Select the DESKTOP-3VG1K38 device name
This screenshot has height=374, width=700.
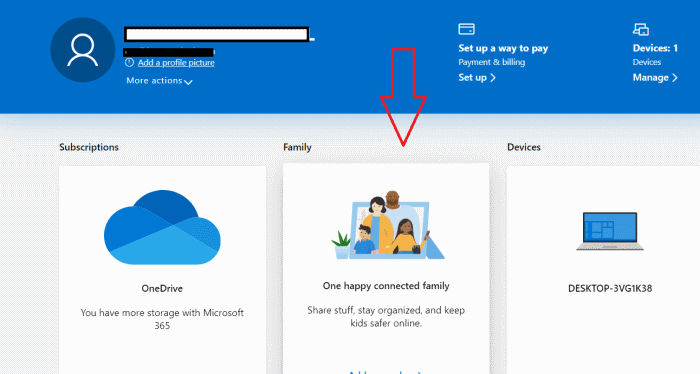tap(610, 289)
